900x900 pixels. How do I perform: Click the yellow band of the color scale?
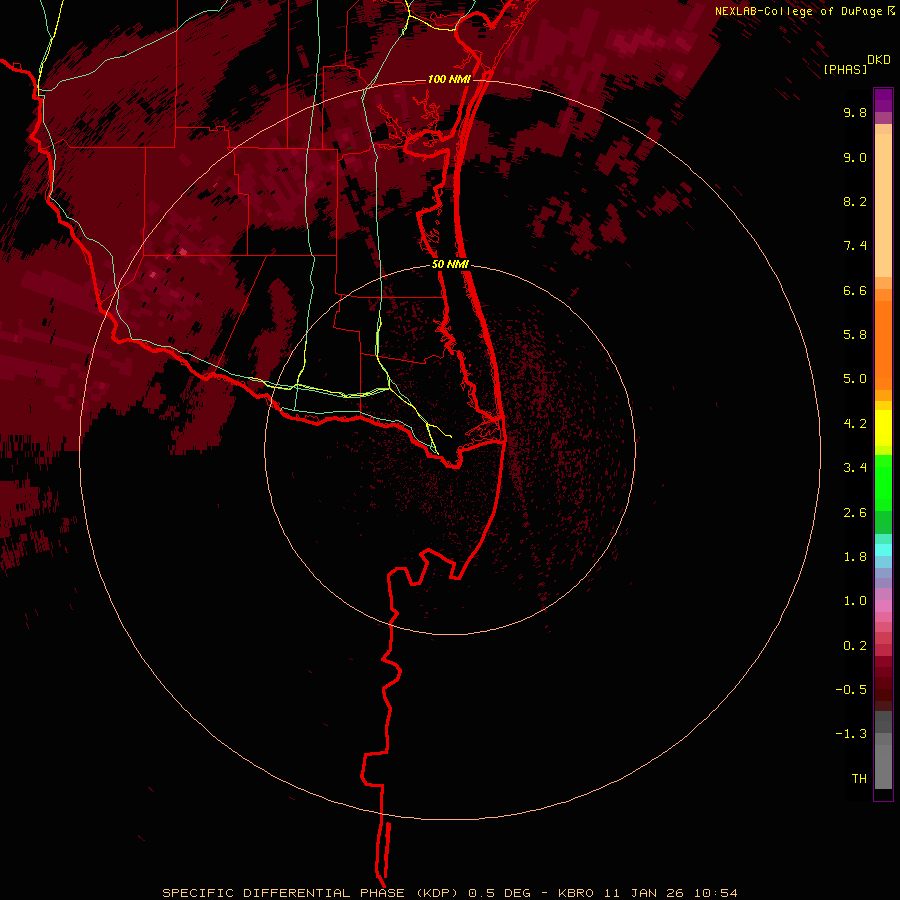(883, 428)
